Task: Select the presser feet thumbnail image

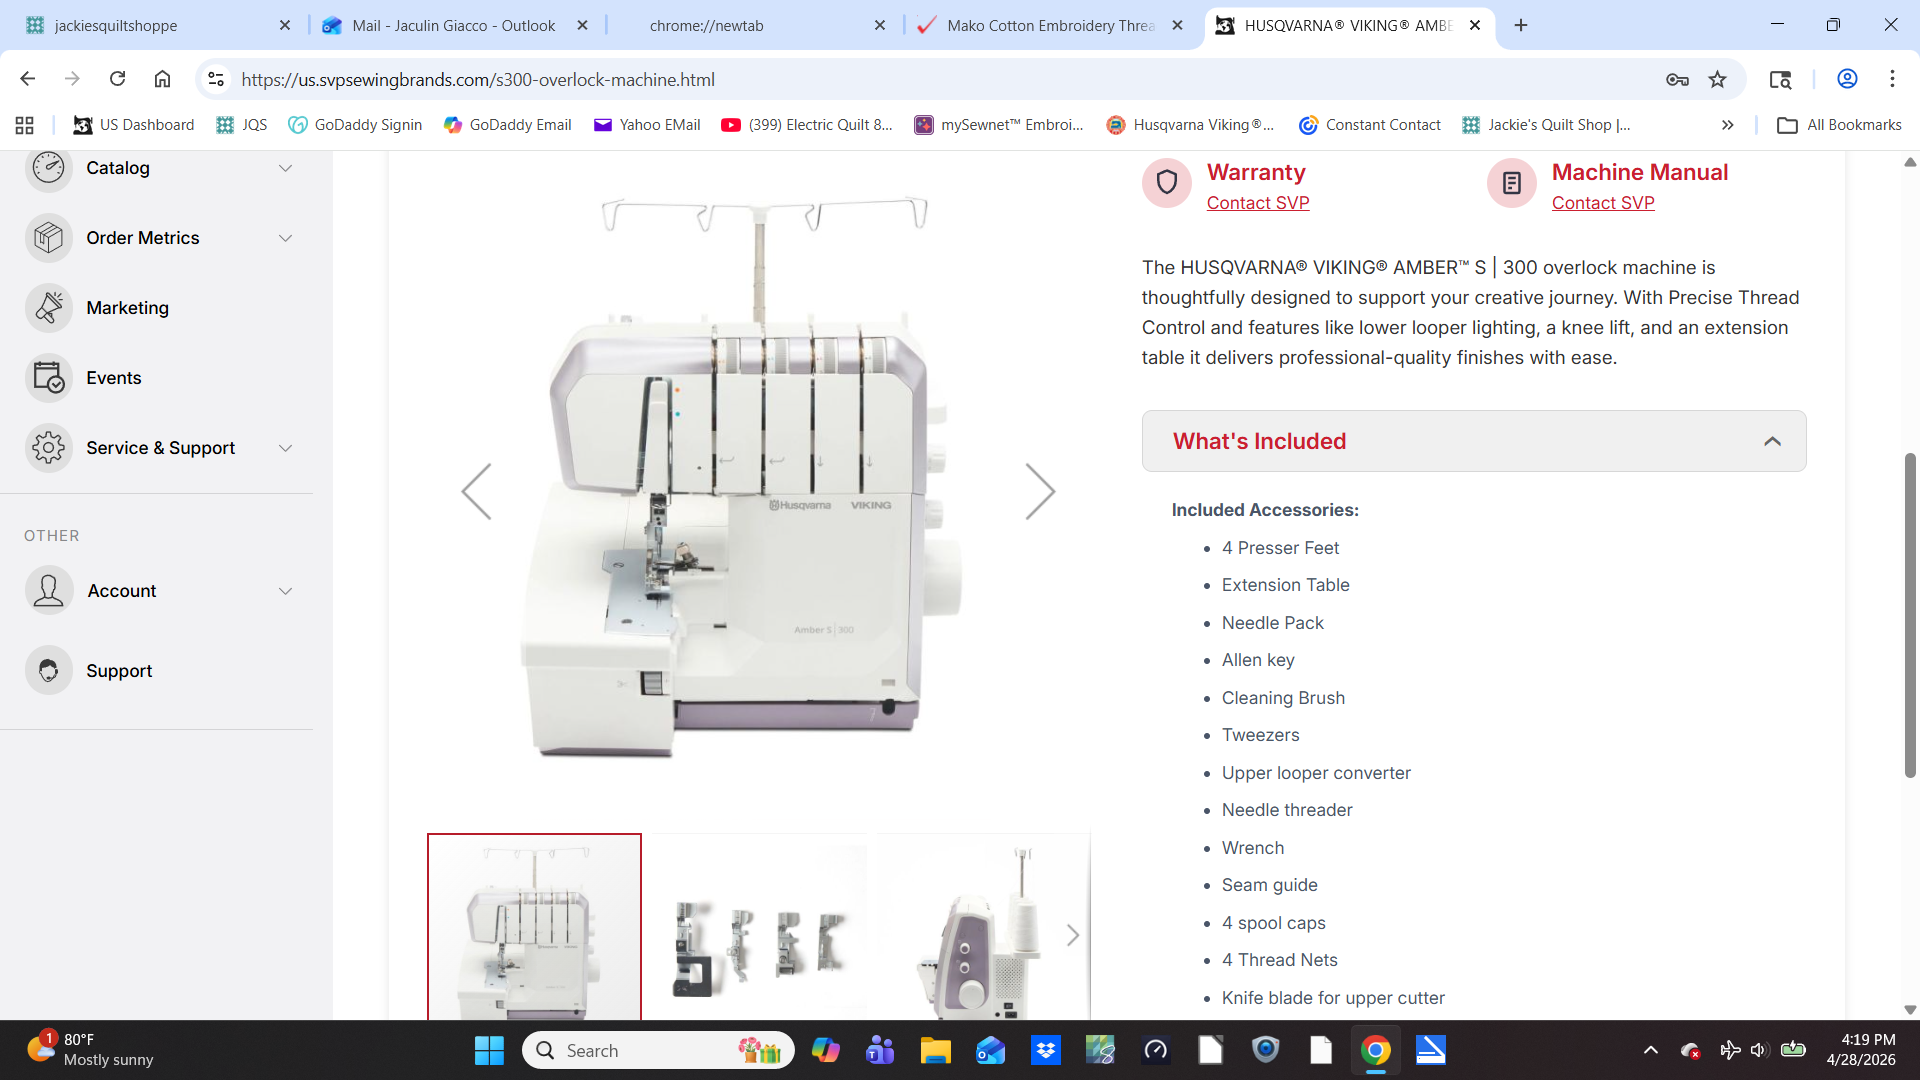Action: pyautogui.click(x=759, y=935)
